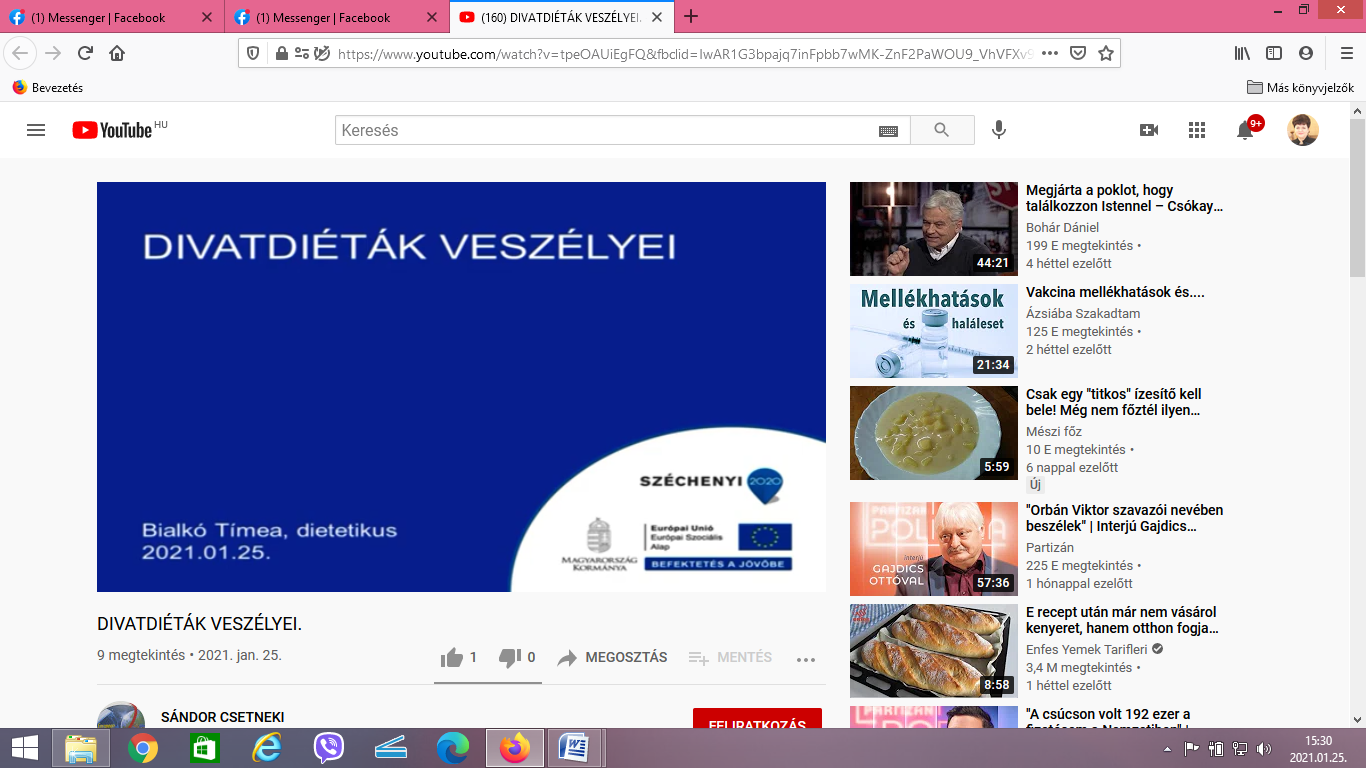Open Viber from the taskbar
Image resolution: width=1366 pixels, height=768 pixels.
[329, 748]
